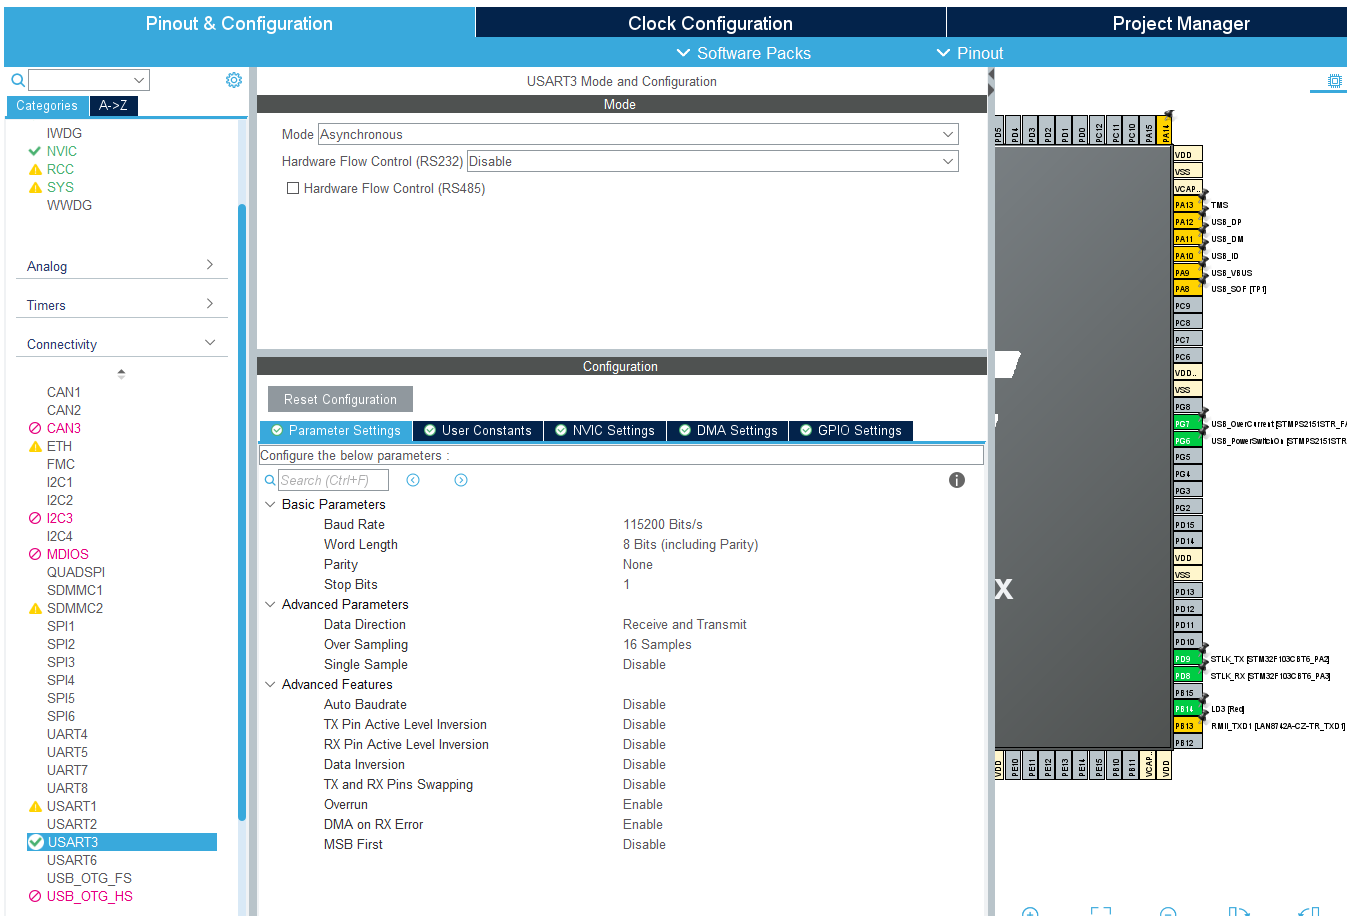Click Reset Configuration button

[340, 399]
